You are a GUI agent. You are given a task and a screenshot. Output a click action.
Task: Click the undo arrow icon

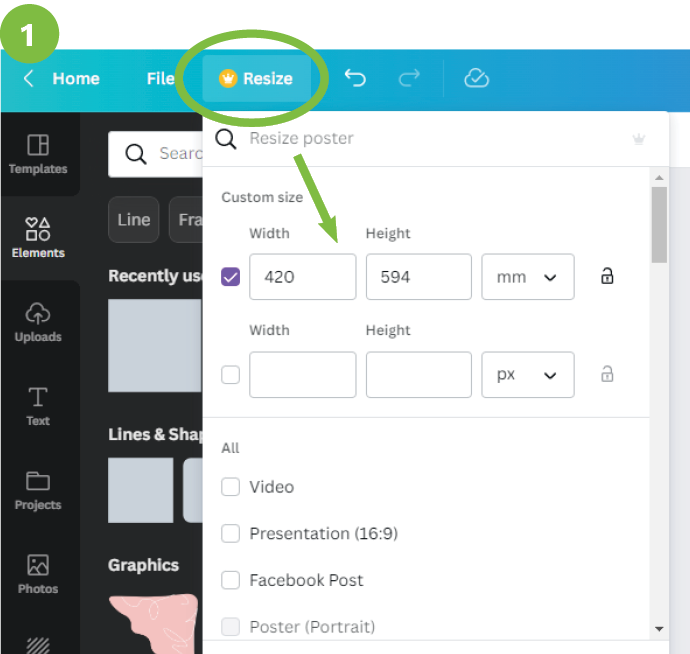click(355, 79)
